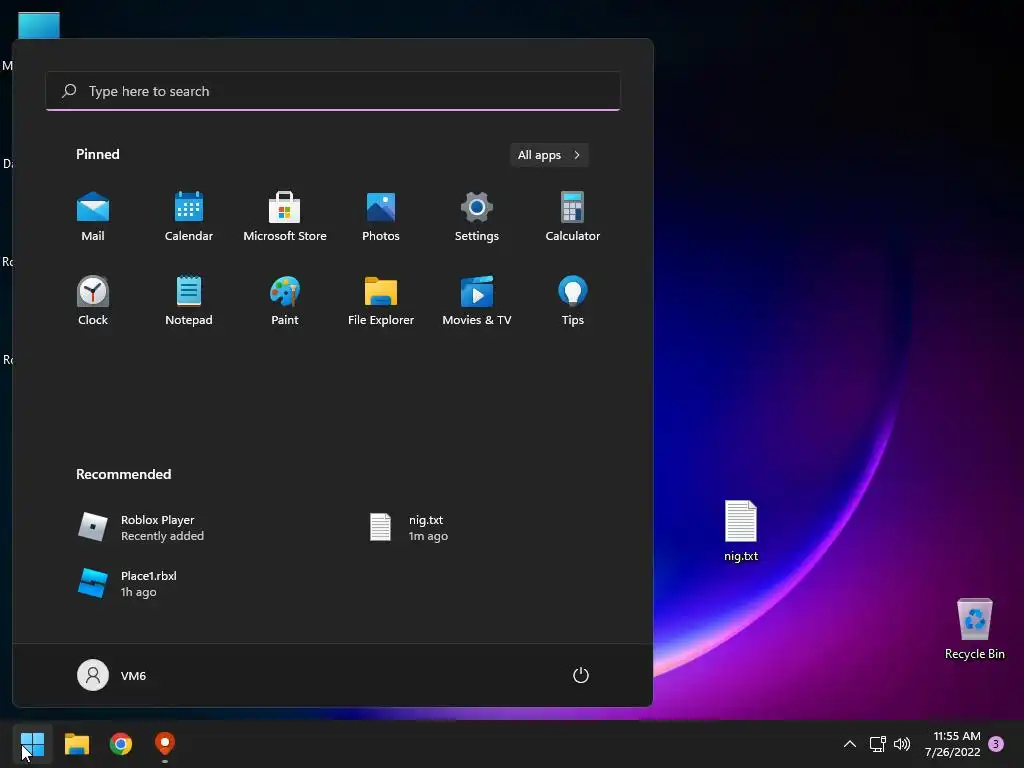
Task: Select the nig.txt desktop file
Action: tap(741, 531)
